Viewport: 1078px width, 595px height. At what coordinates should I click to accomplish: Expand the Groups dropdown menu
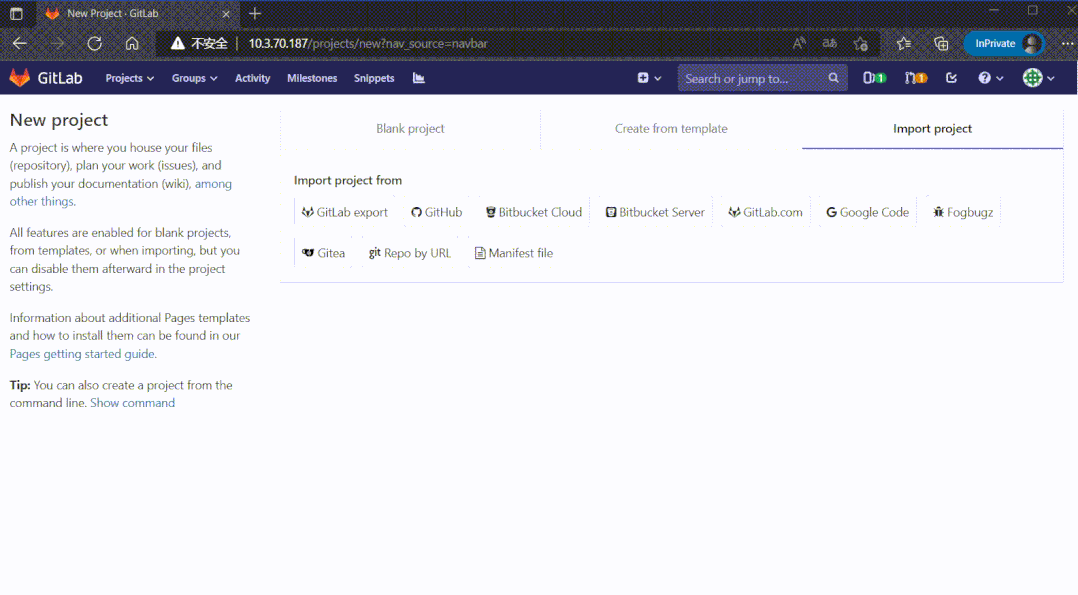point(194,78)
